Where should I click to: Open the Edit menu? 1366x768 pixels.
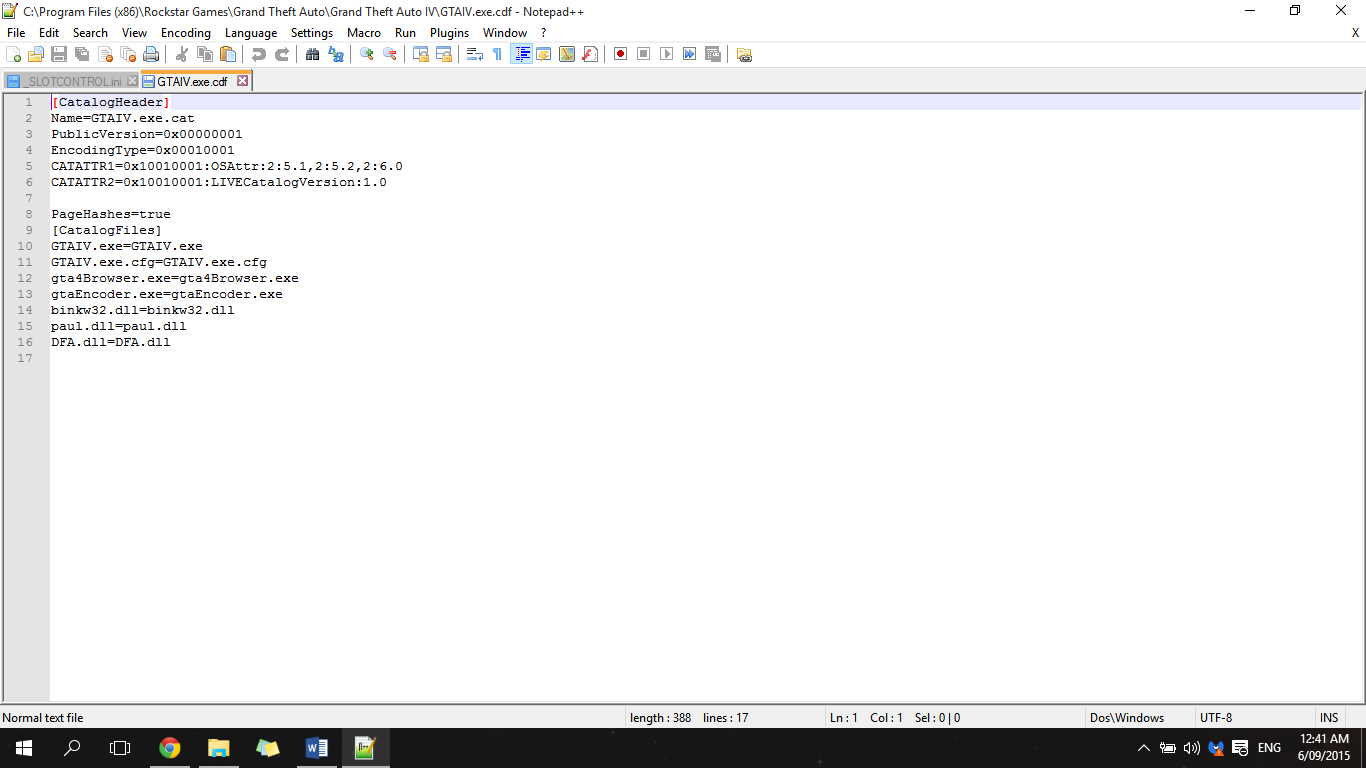(x=49, y=33)
